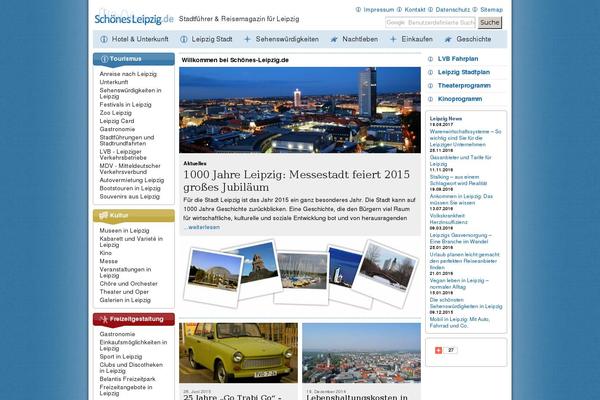Open Chöre und Orchester link

(129, 284)
